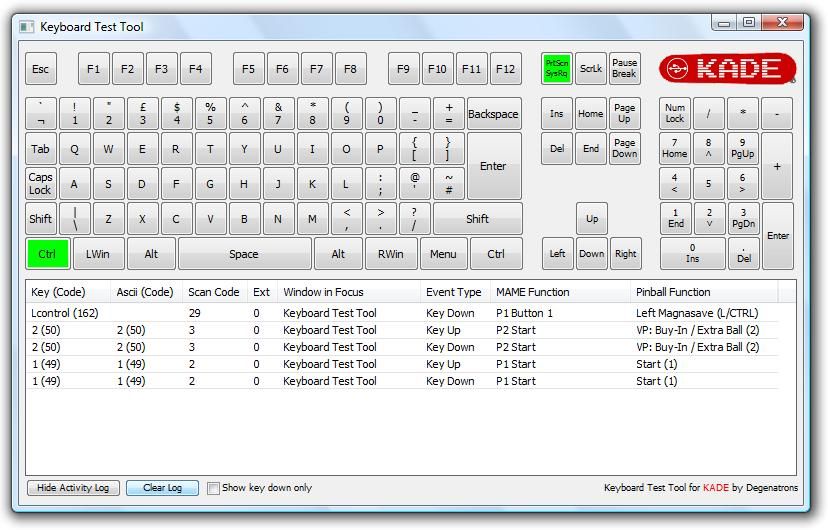Sort by Key (Code) column header
Viewport: 828px width, 530px height.
68,292
